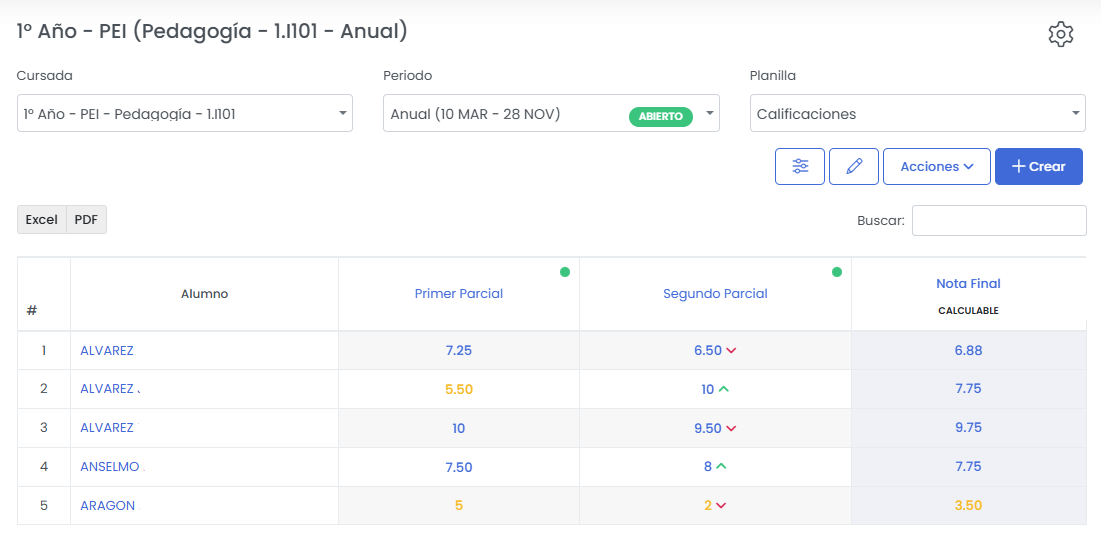The width and height of the screenshot is (1101, 535).
Task: Click the green dot on Primer Parcial
Action: coord(565,272)
